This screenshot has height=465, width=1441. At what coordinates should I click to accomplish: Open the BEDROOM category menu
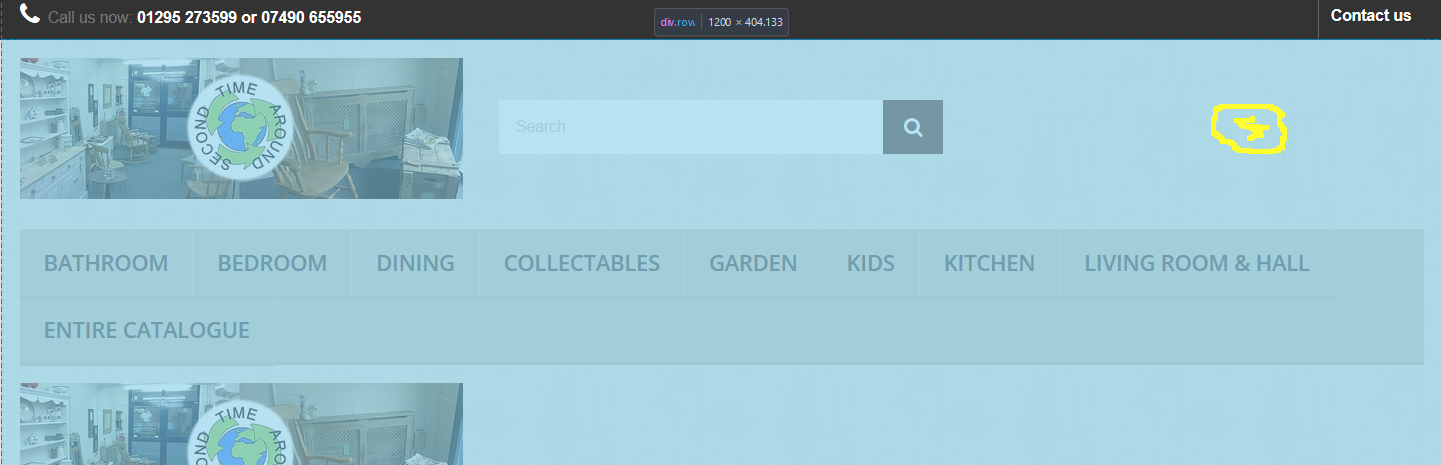pyautogui.click(x=272, y=263)
